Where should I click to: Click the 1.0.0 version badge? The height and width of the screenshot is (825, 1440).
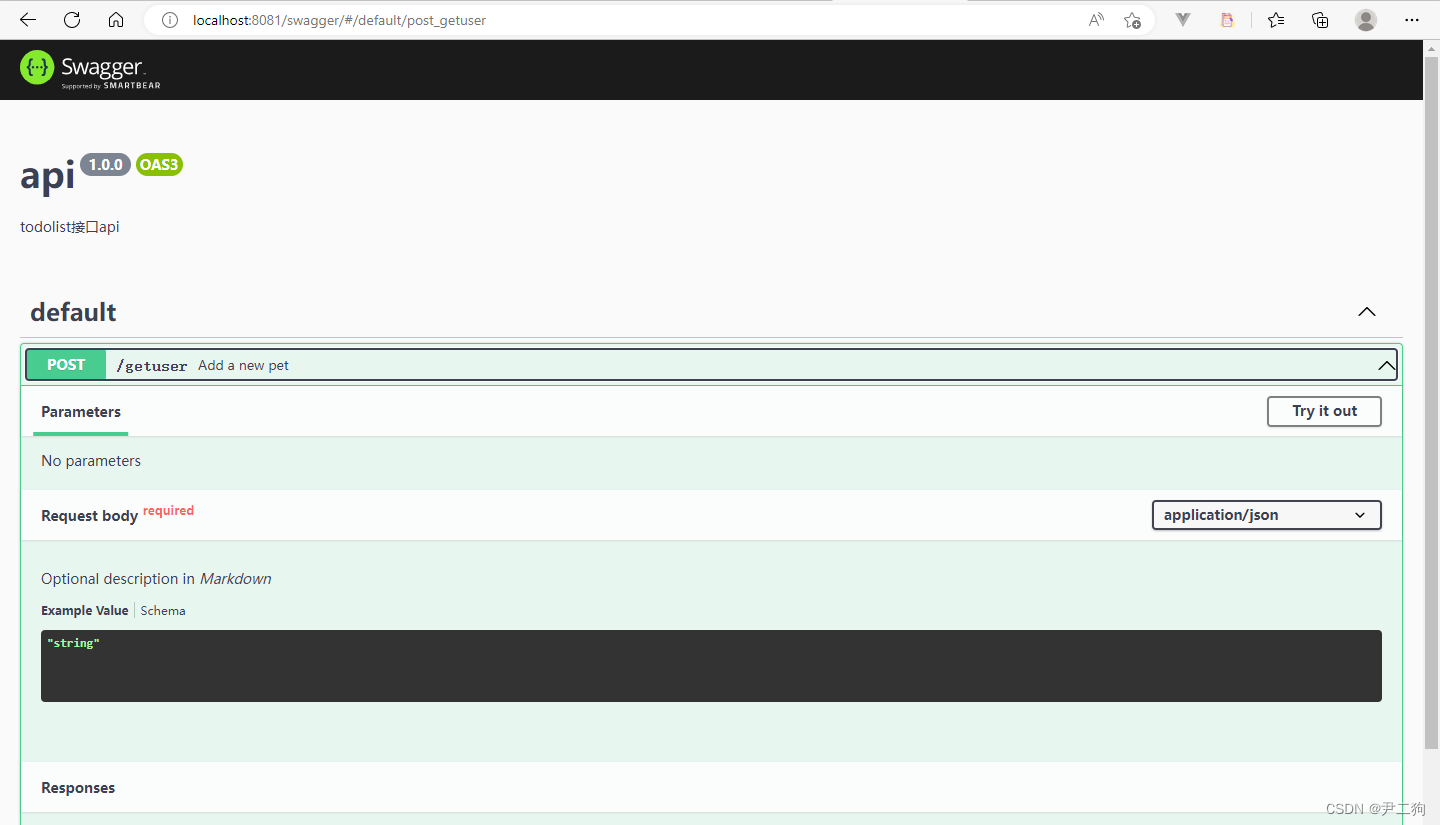[105, 164]
